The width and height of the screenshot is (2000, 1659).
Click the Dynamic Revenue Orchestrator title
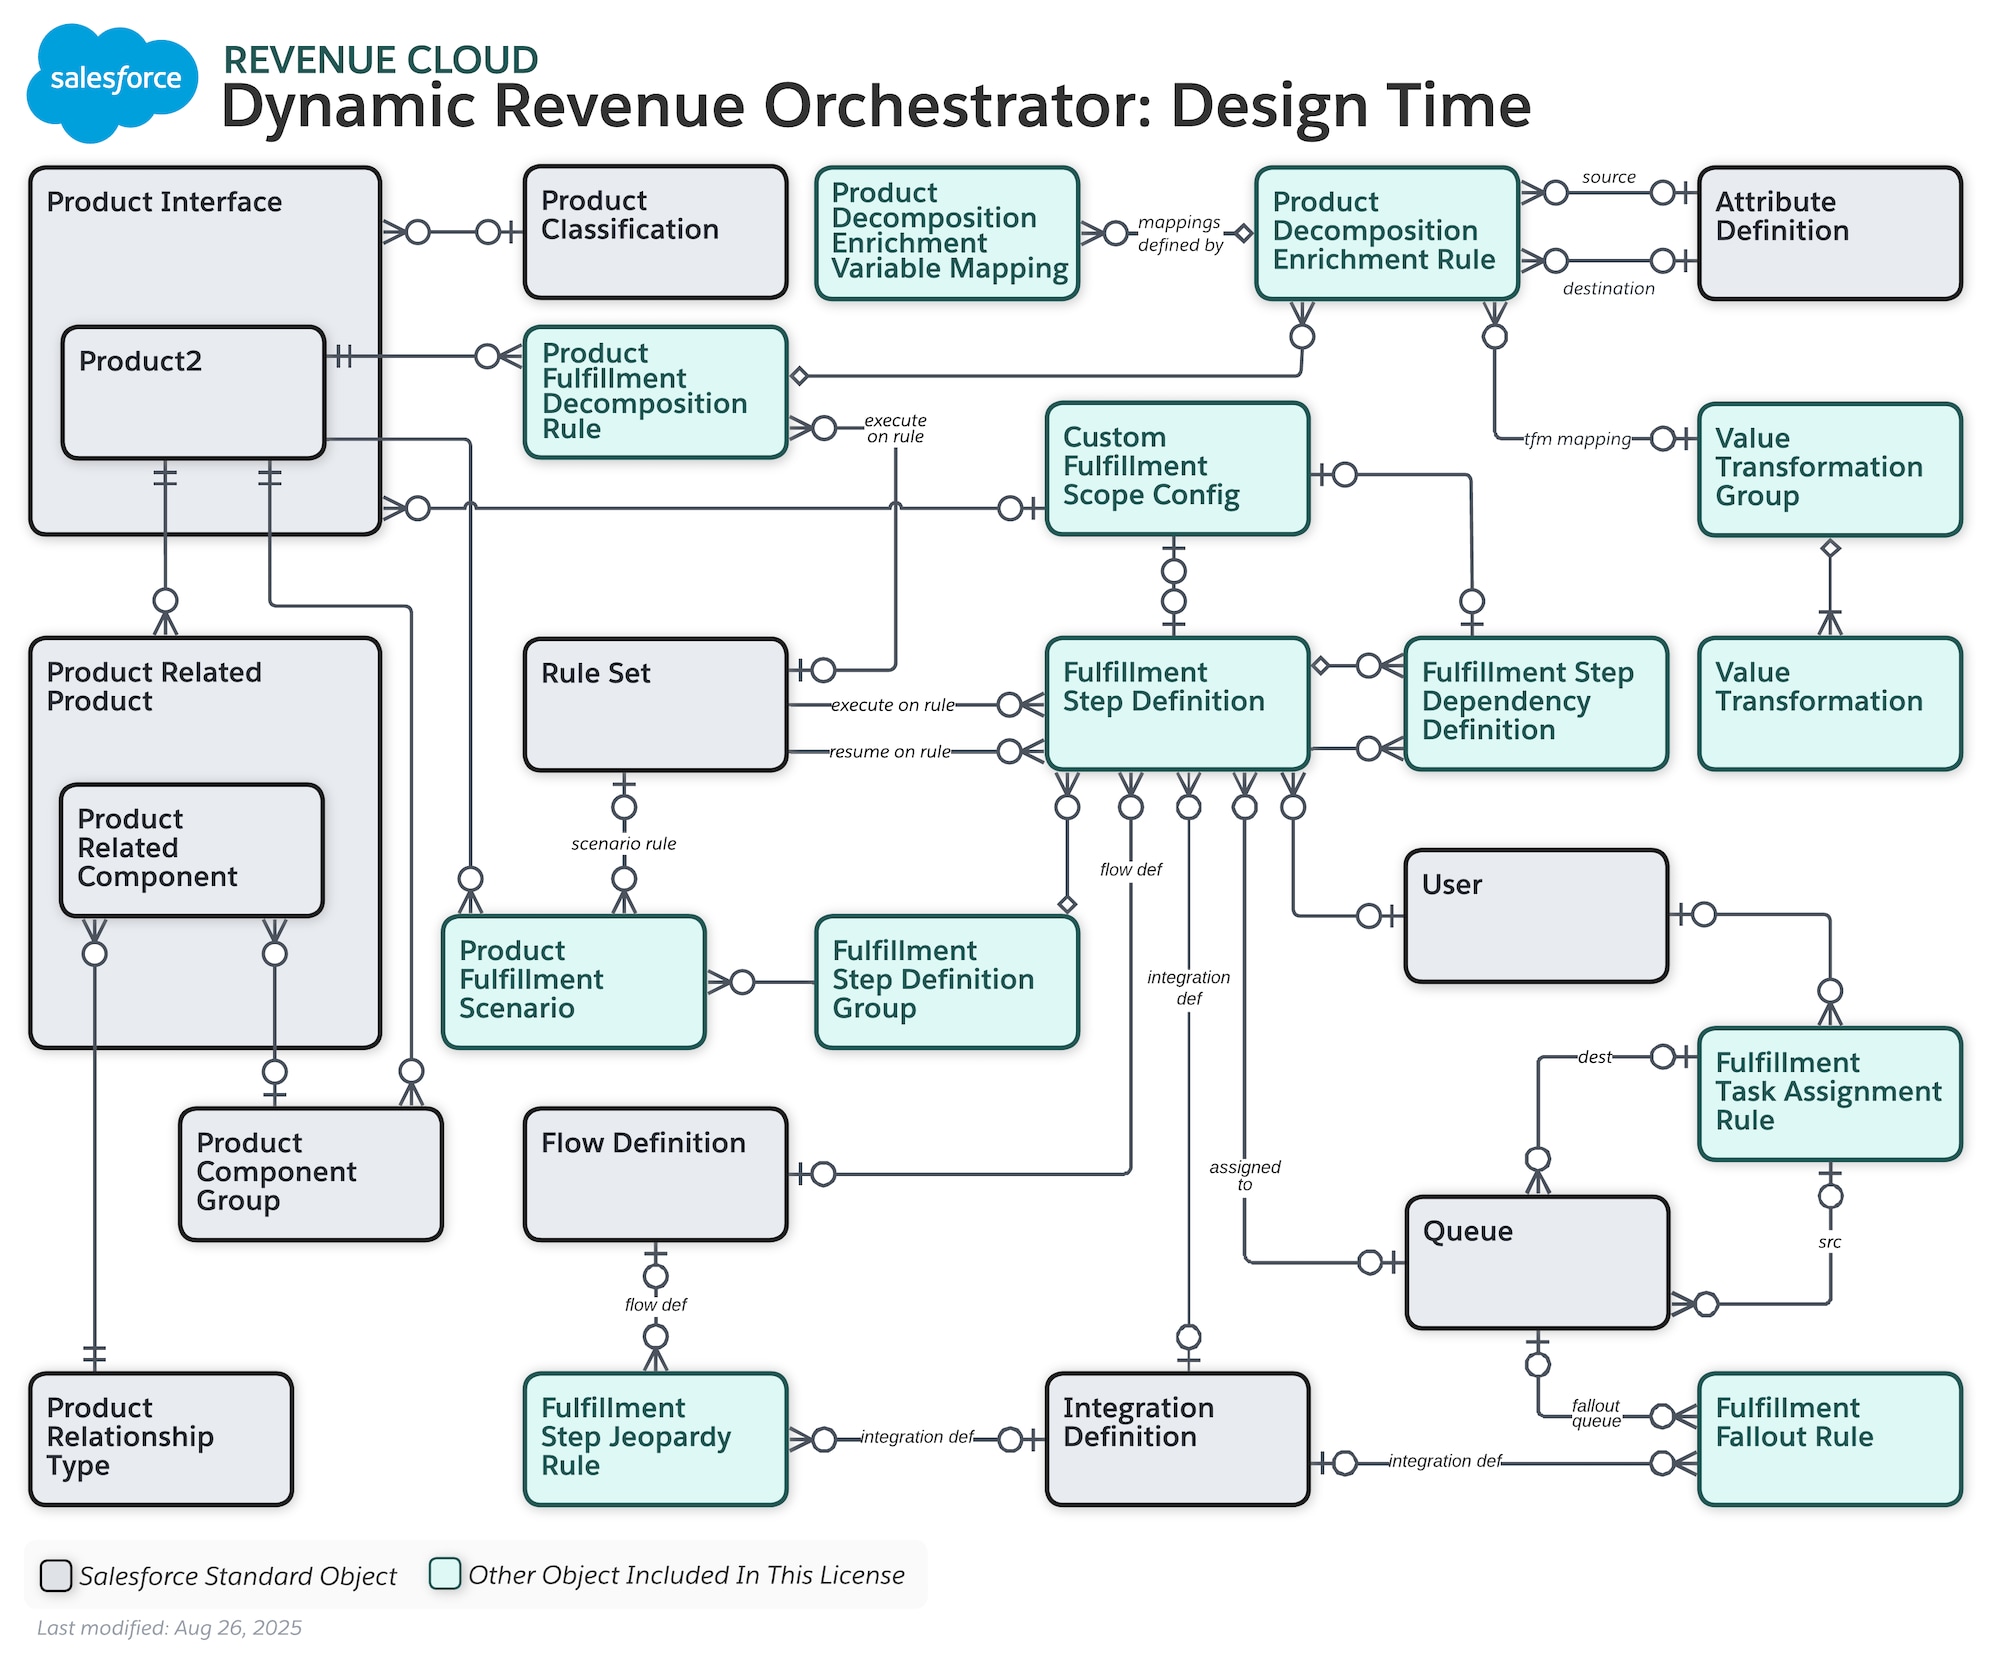pos(876,106)
